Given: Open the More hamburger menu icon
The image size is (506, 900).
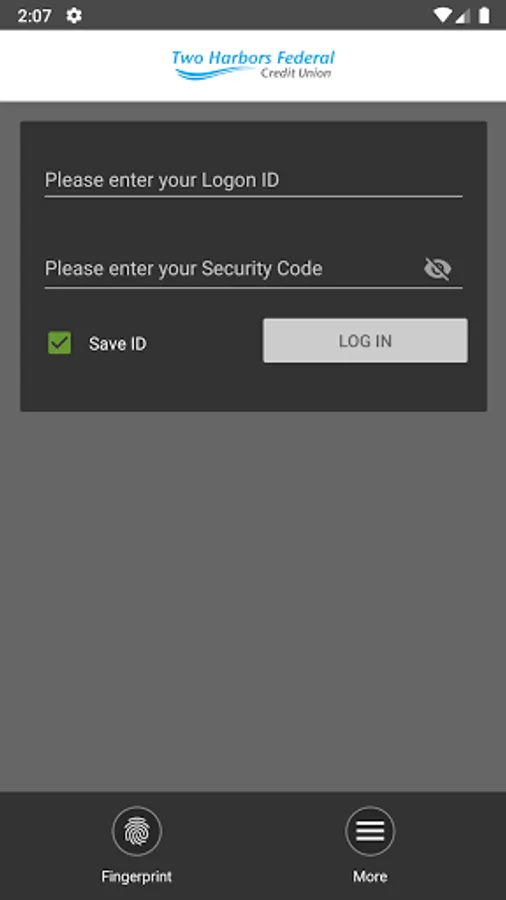Looking at the screenshot, I should (370, 831).
